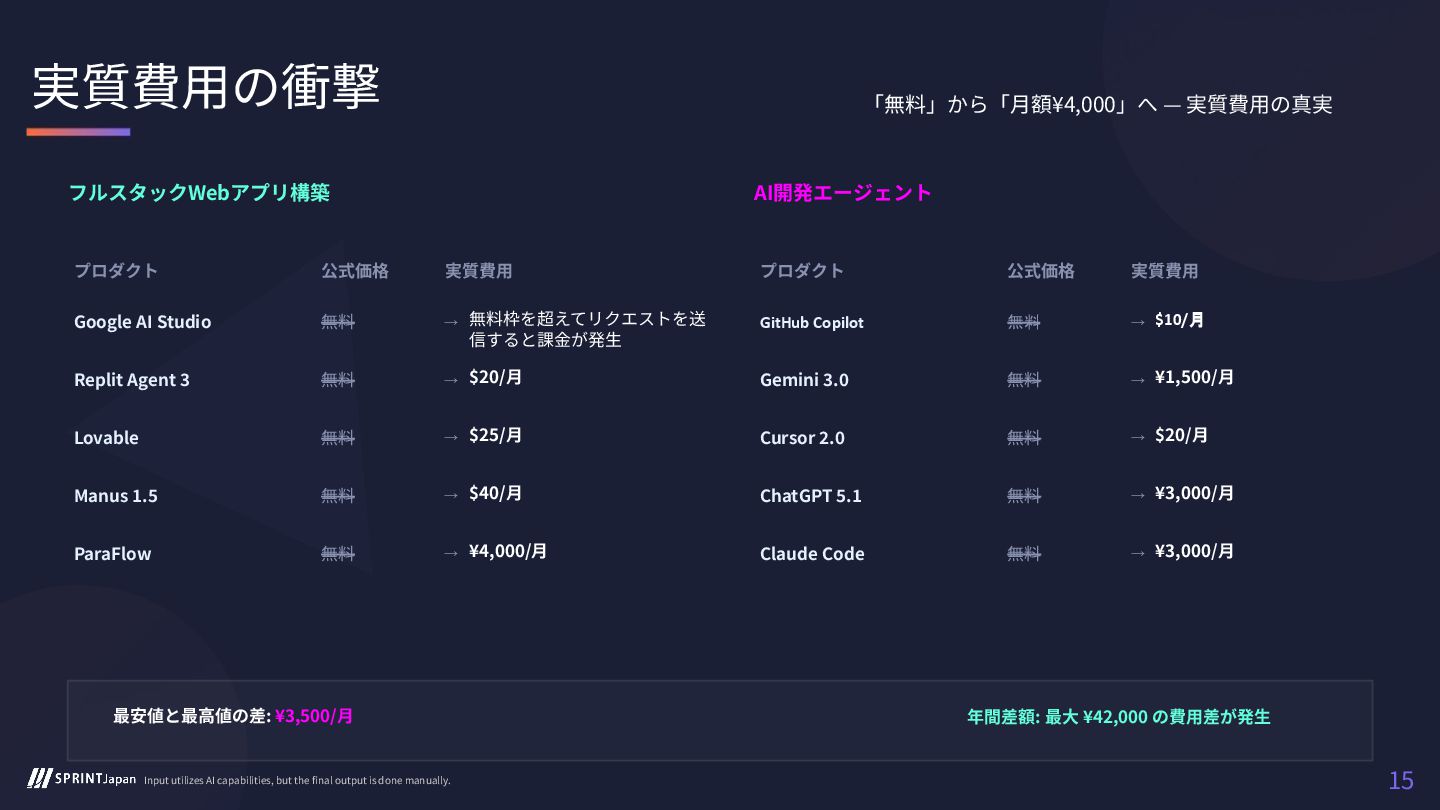Select heading AI開発エージェント
The image size is (1440, 810).
point(842,192)
